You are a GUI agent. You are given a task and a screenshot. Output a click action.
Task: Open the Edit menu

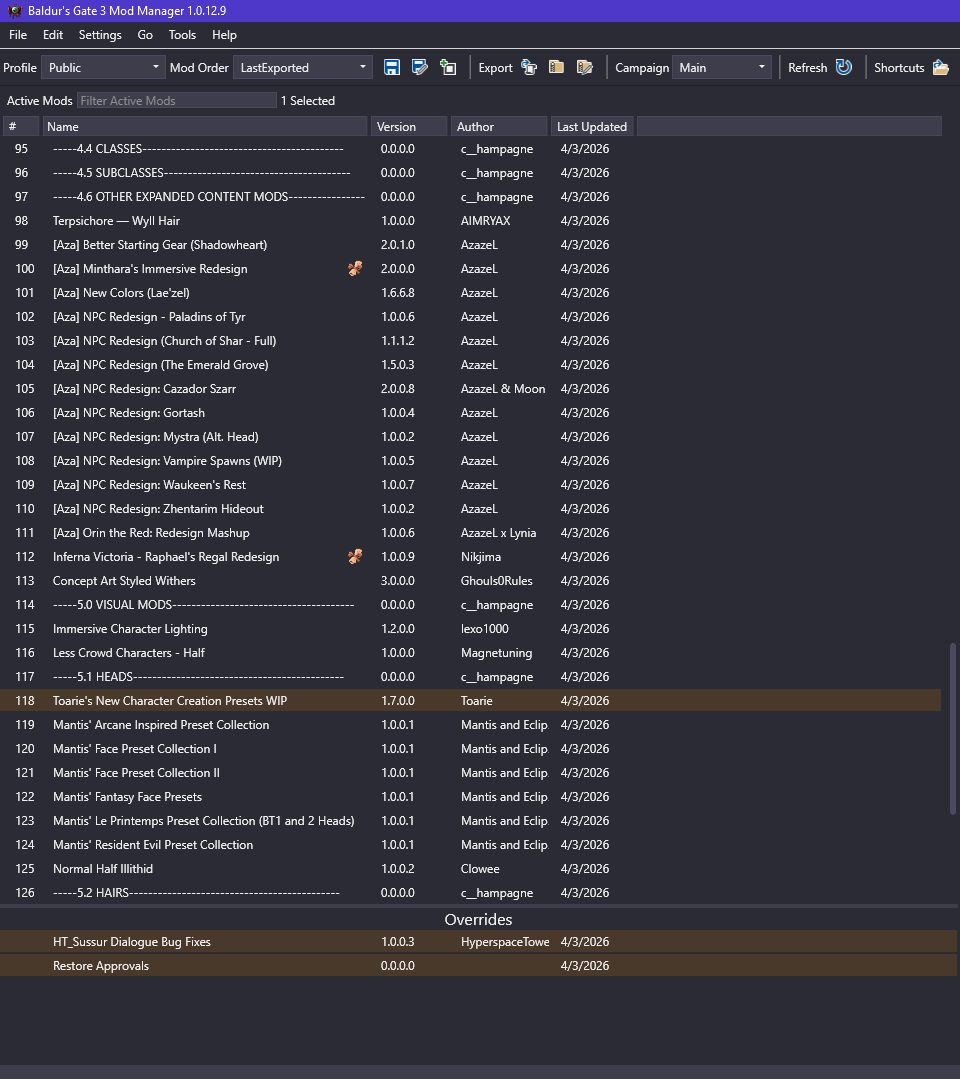click(x=53, y=35)
